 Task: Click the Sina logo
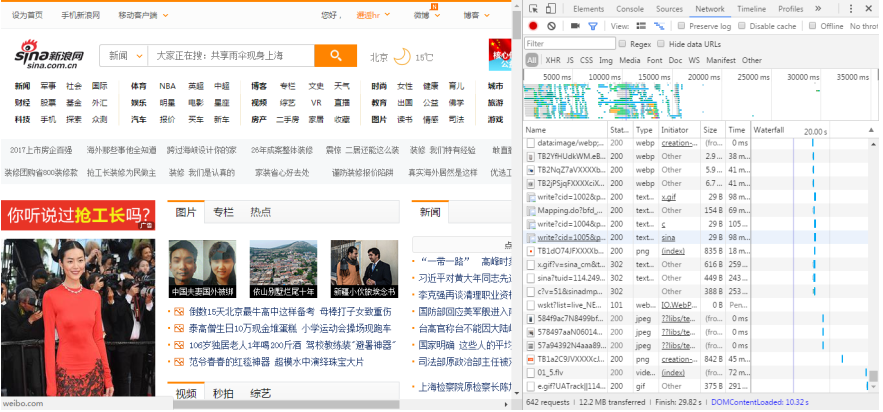pos(48,54)
